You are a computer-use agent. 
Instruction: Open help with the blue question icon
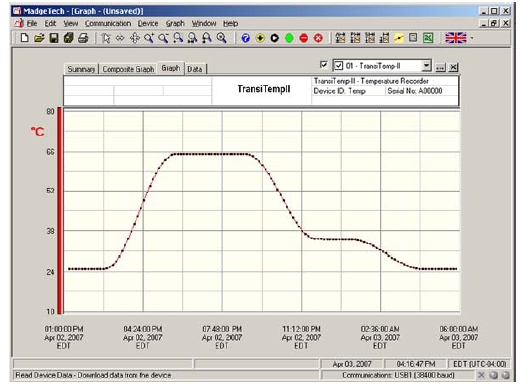pos(246,38)
